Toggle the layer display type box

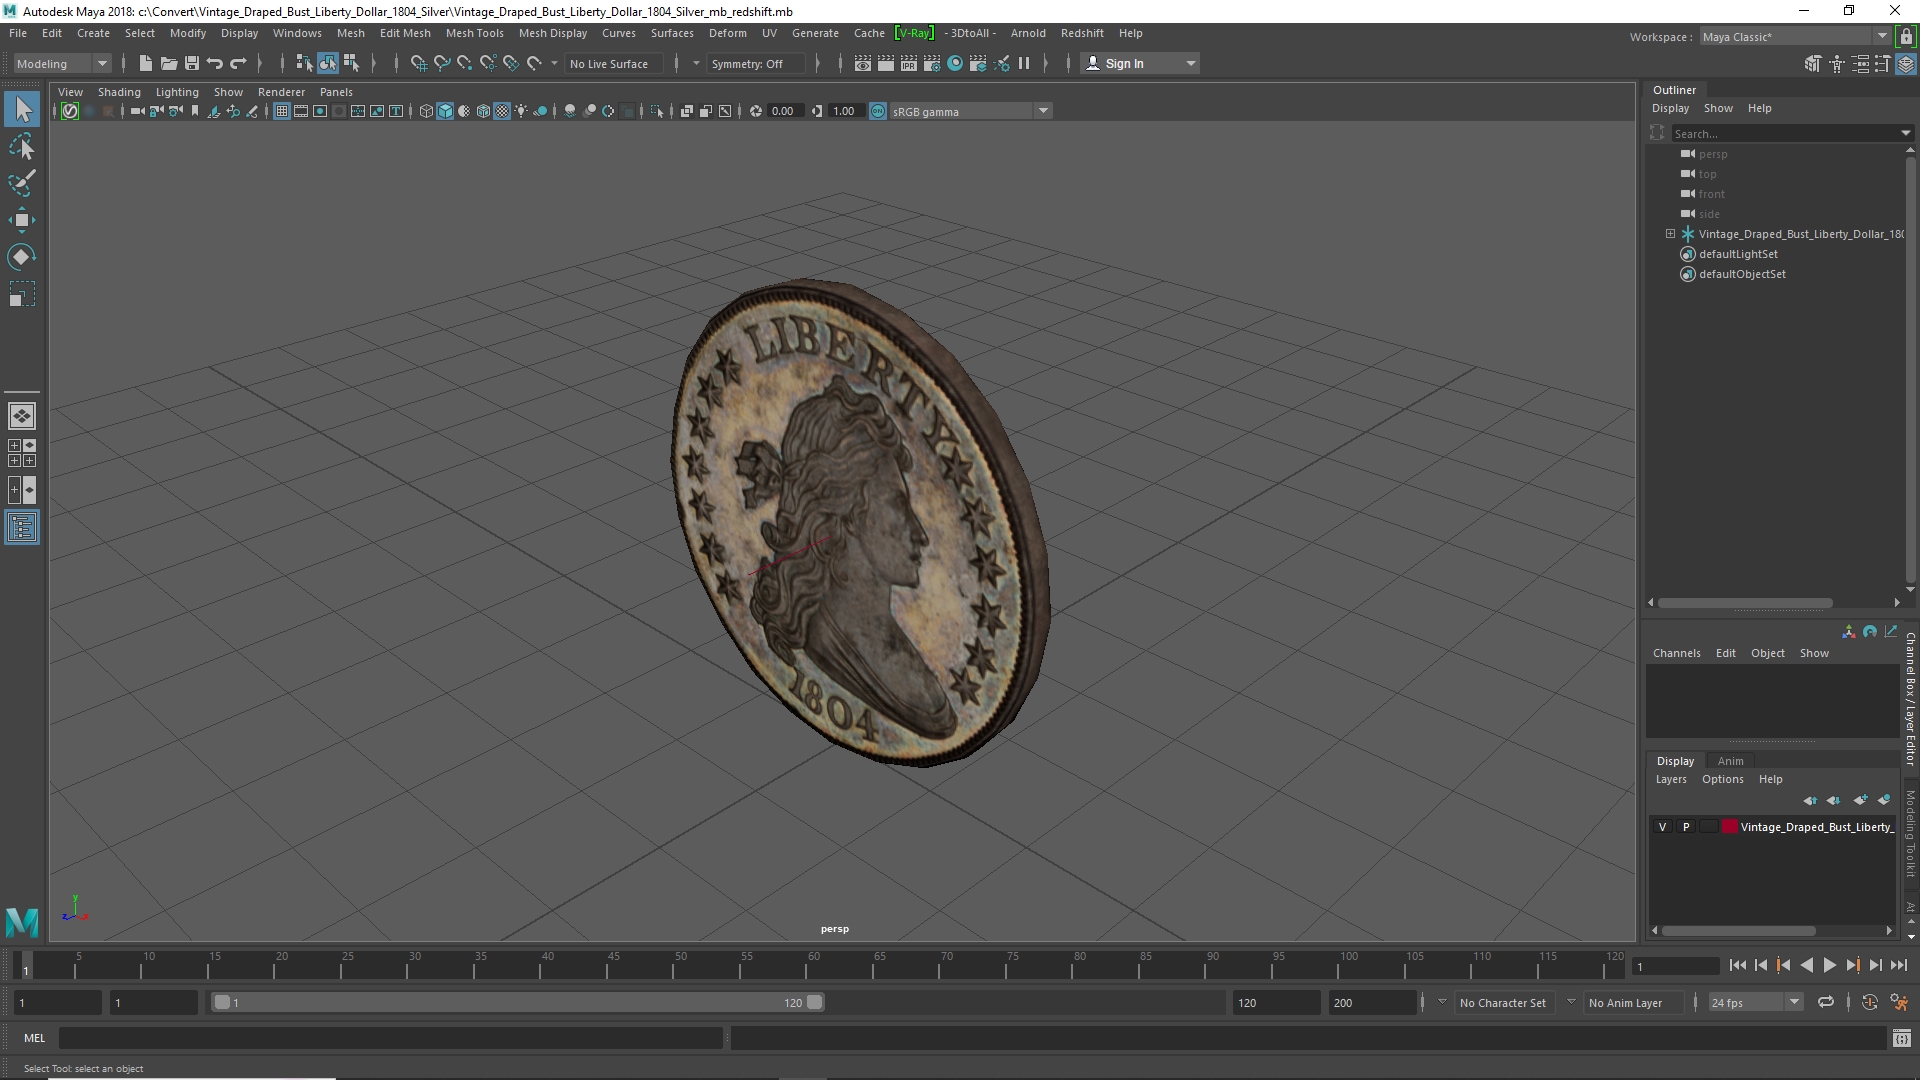(1708, 827)
